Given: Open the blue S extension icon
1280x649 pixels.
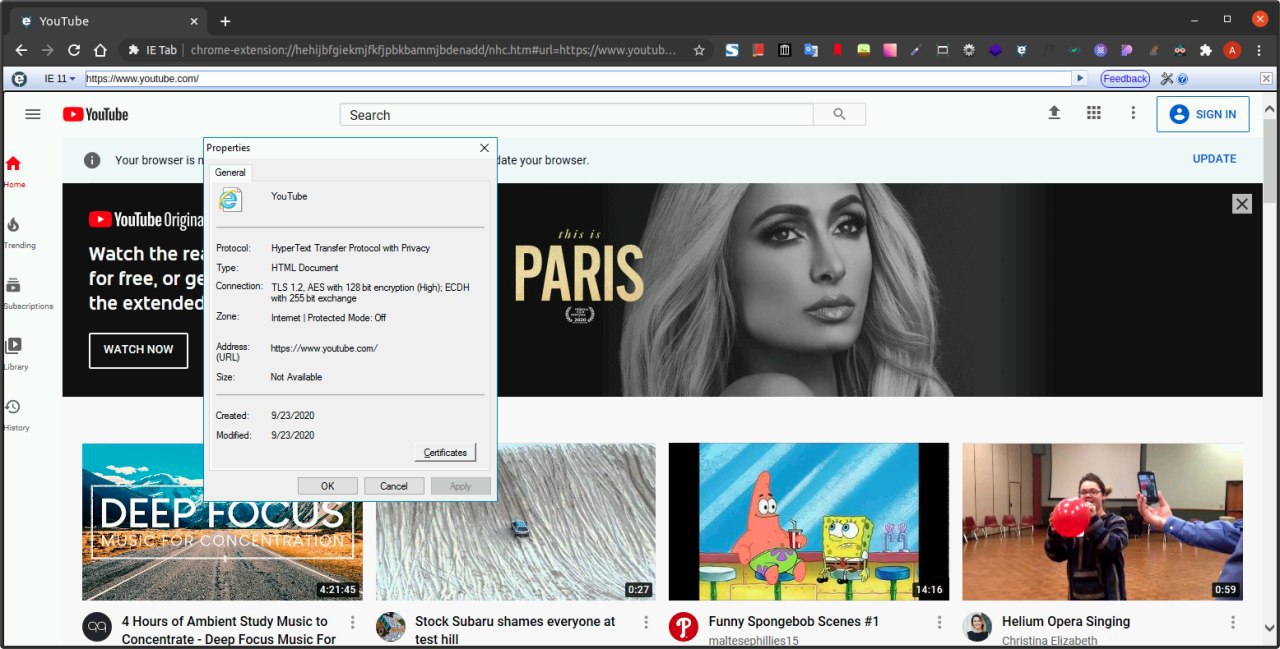Looking at the screenshot, I should 732,50.
